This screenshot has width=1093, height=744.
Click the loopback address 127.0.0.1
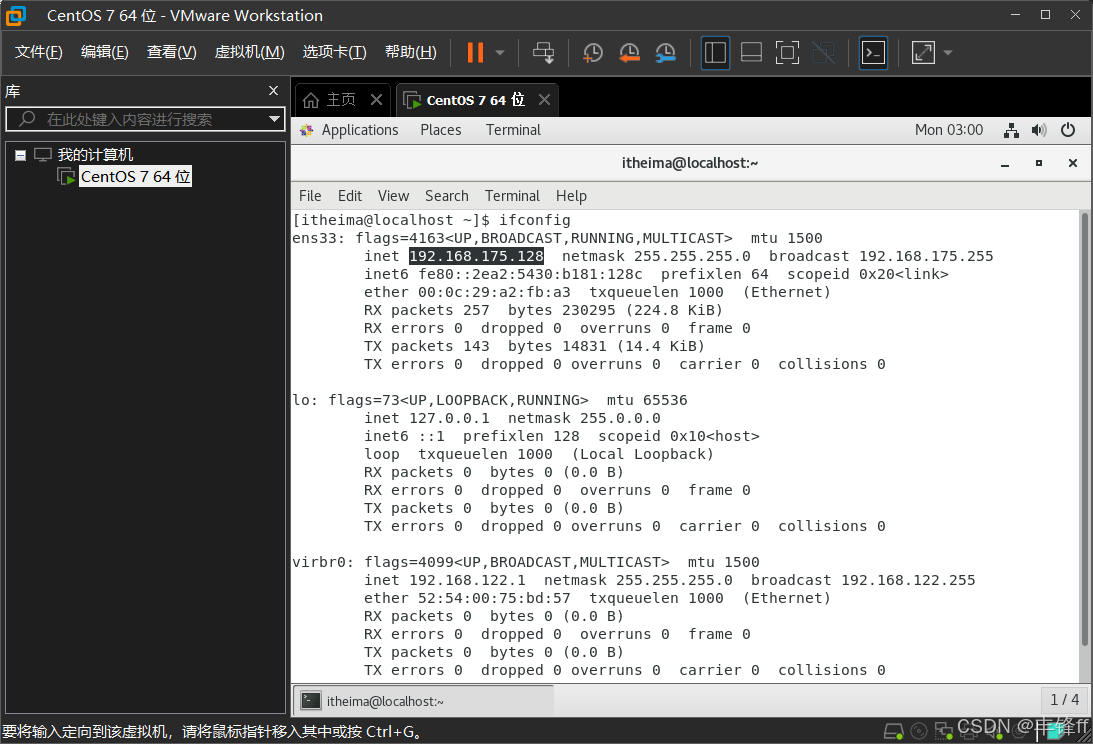[x=449, y=418]
